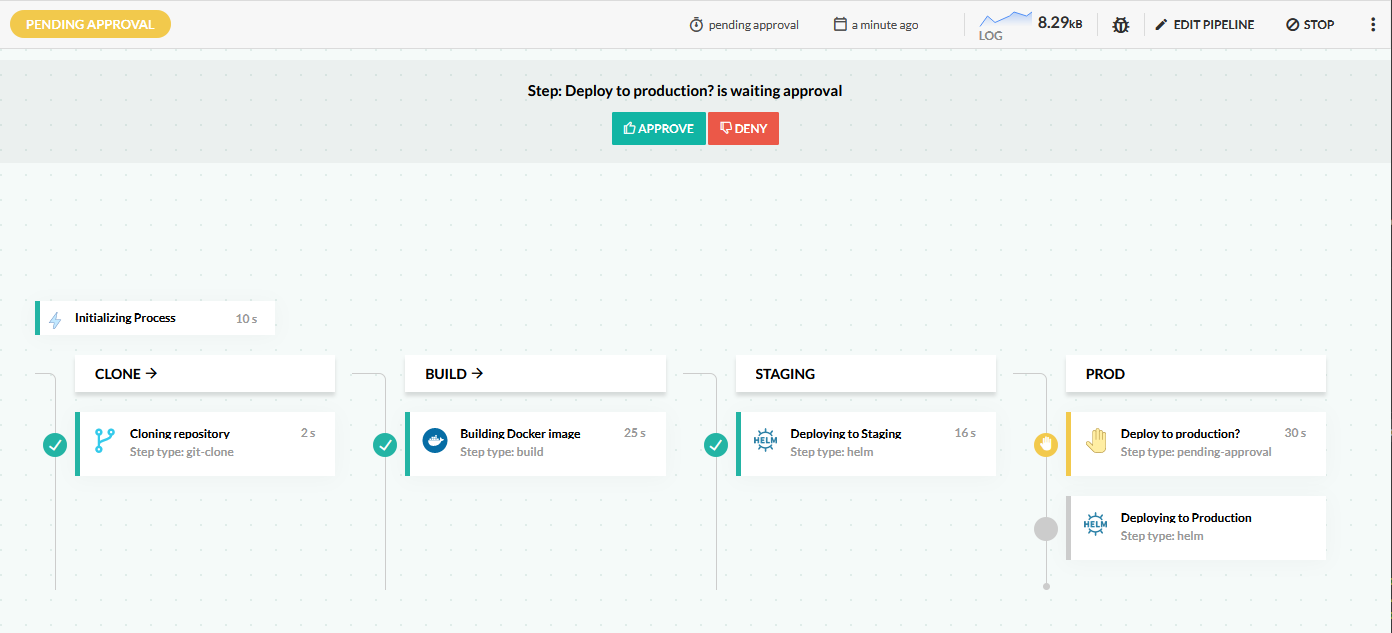Deny the production deployment
This screenshot has height=633, width=1392.
[x=743, y=128]
